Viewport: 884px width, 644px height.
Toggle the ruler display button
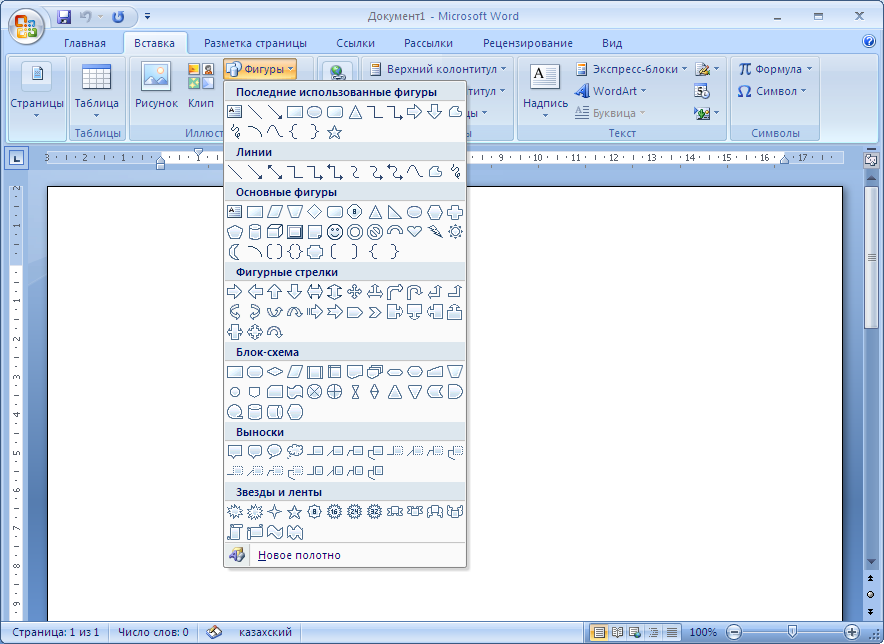870,160
